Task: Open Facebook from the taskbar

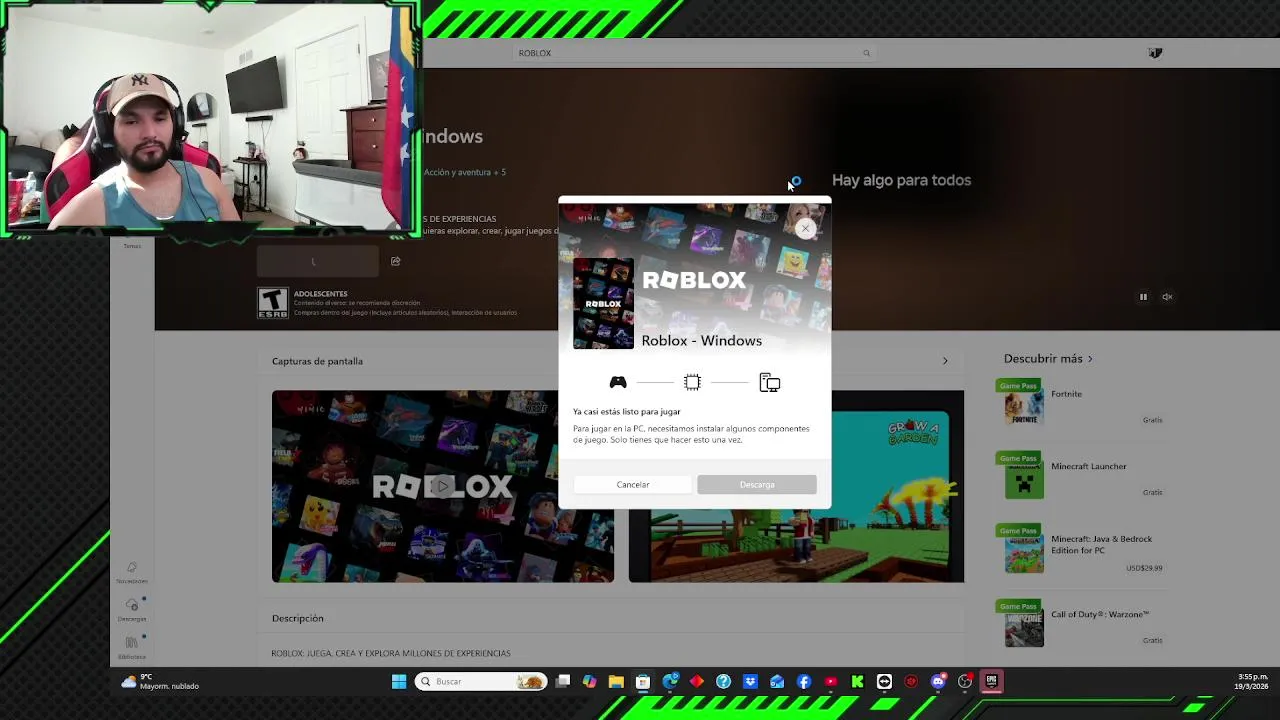Action: pos(804,682)
